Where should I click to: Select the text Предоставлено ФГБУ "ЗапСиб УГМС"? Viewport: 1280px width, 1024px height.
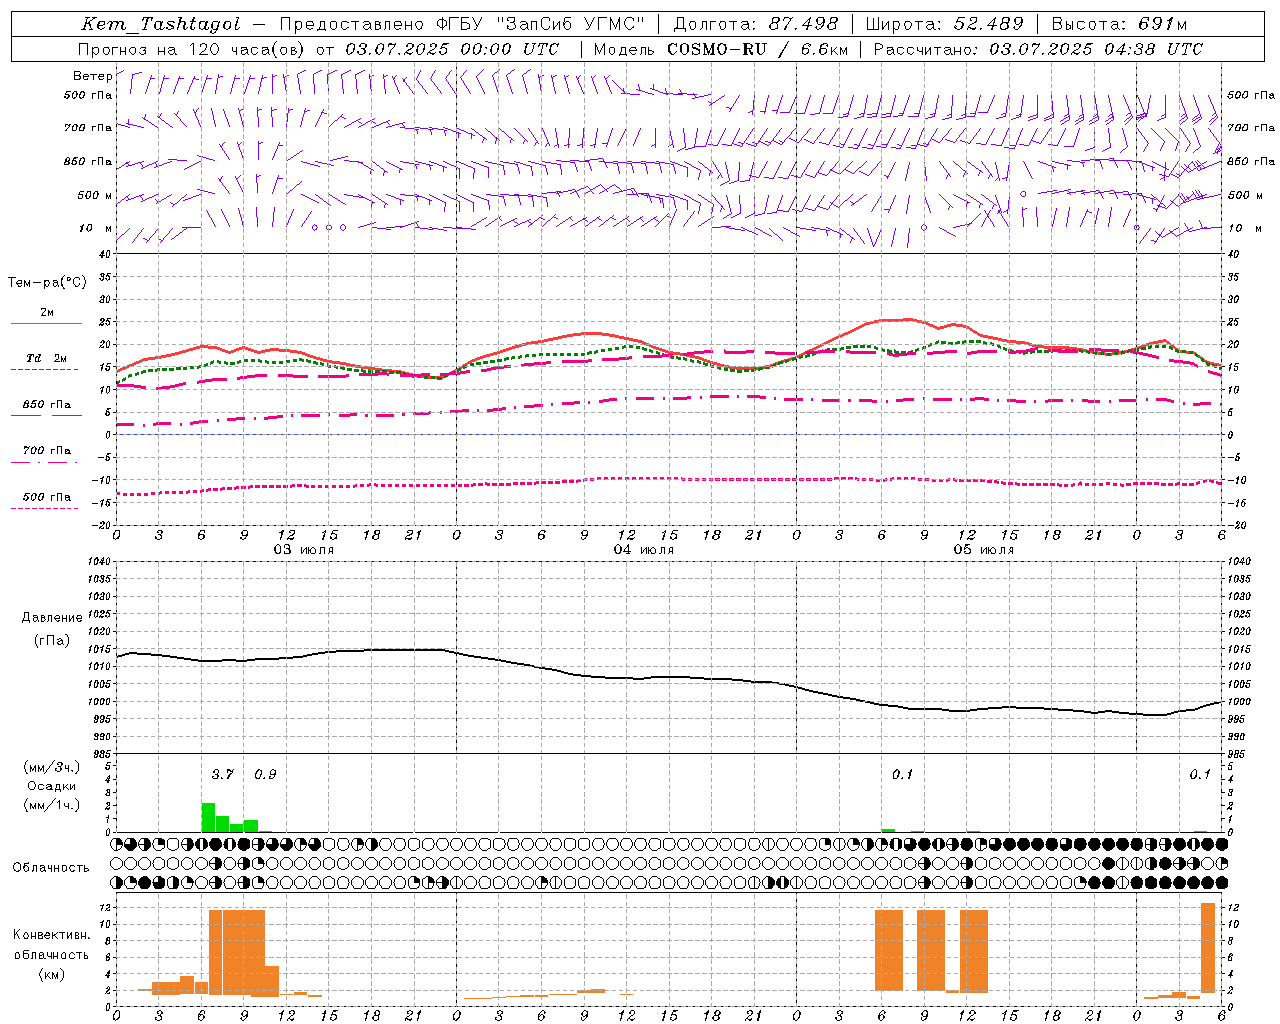tap(462, 24)
